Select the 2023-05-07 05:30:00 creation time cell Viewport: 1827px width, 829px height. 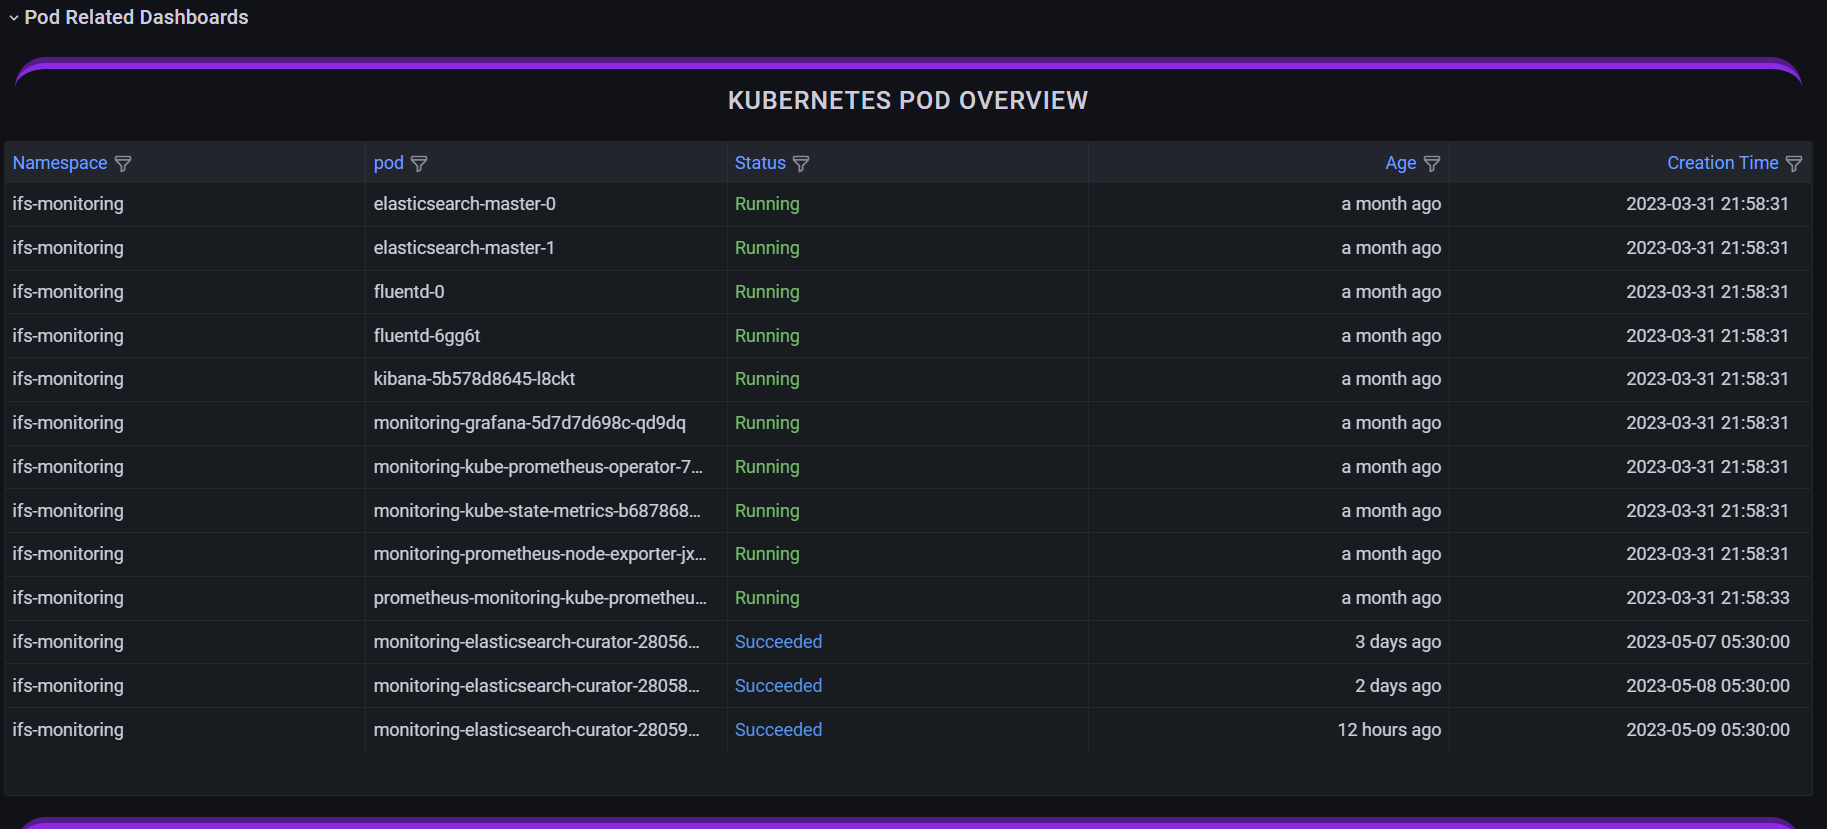[x=1707, y=642]
